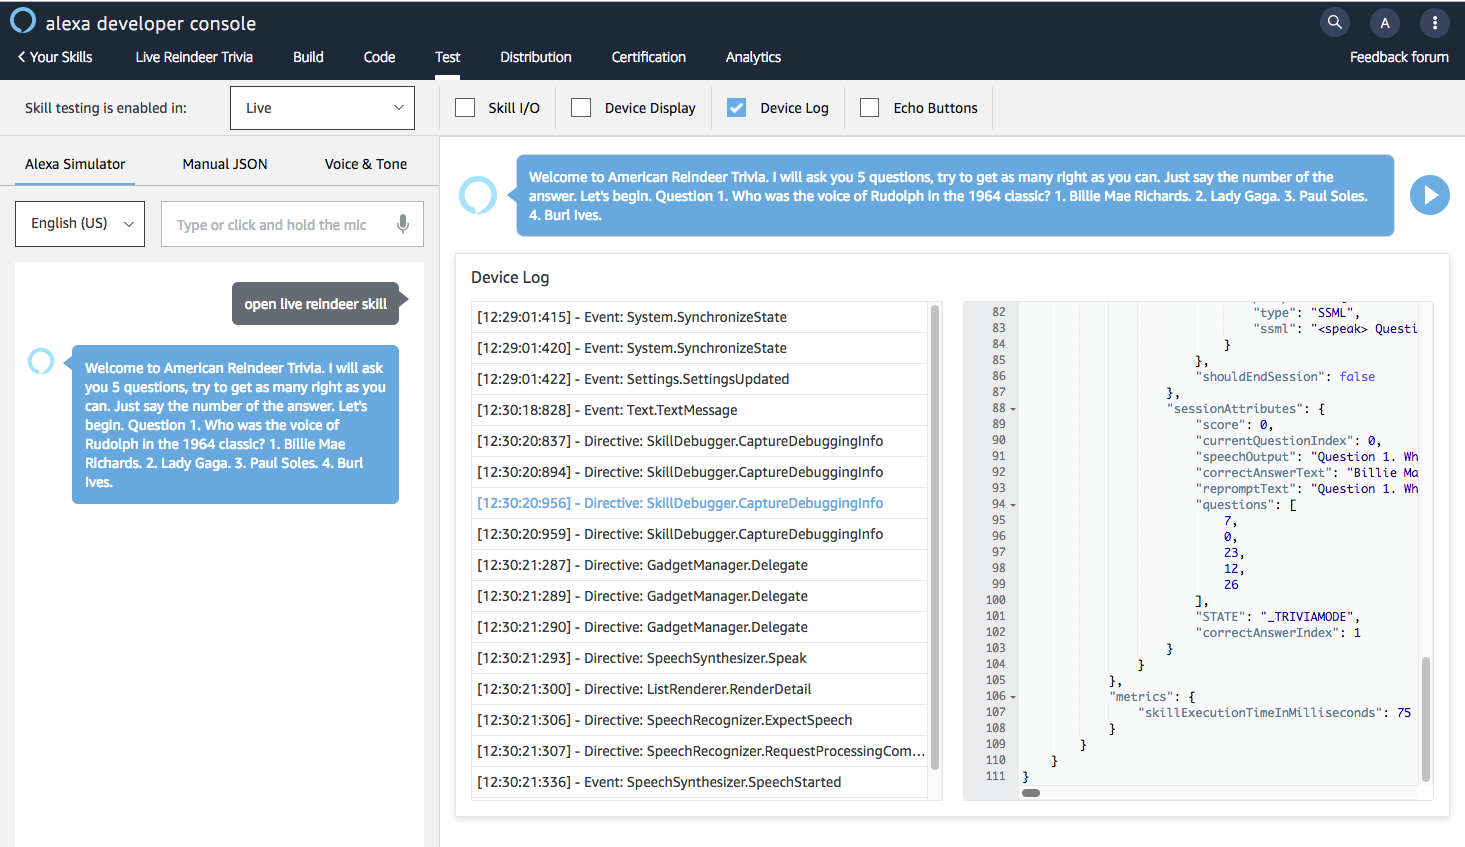Uncheck the Device Log checkbox

tap(736, 108)
